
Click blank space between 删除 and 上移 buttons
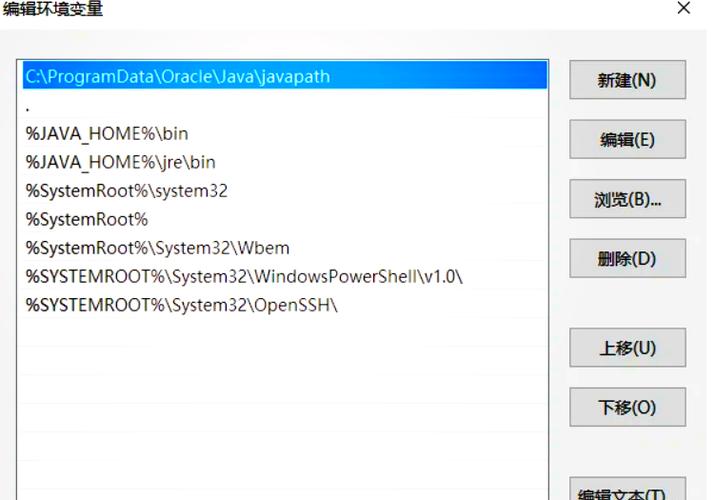pyautogui.click(x=627, y=303)
